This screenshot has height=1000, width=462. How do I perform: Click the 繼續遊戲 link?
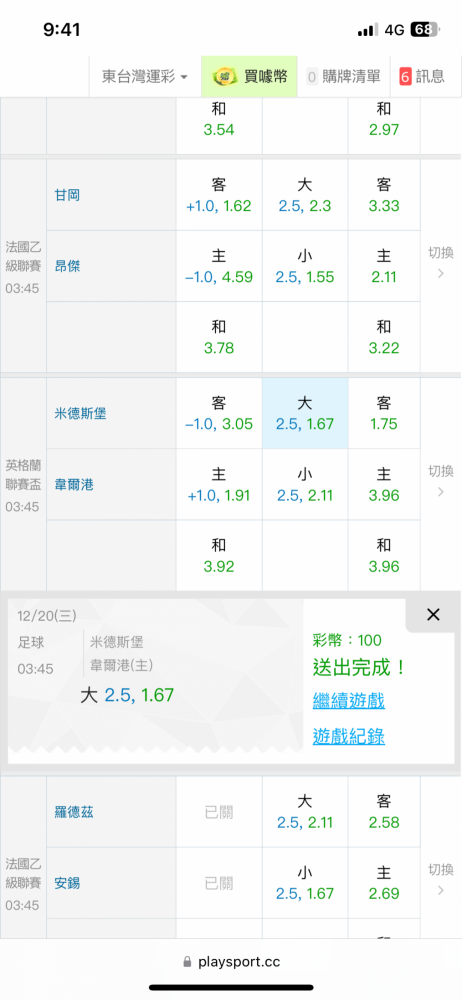click(x=348, y=701)
